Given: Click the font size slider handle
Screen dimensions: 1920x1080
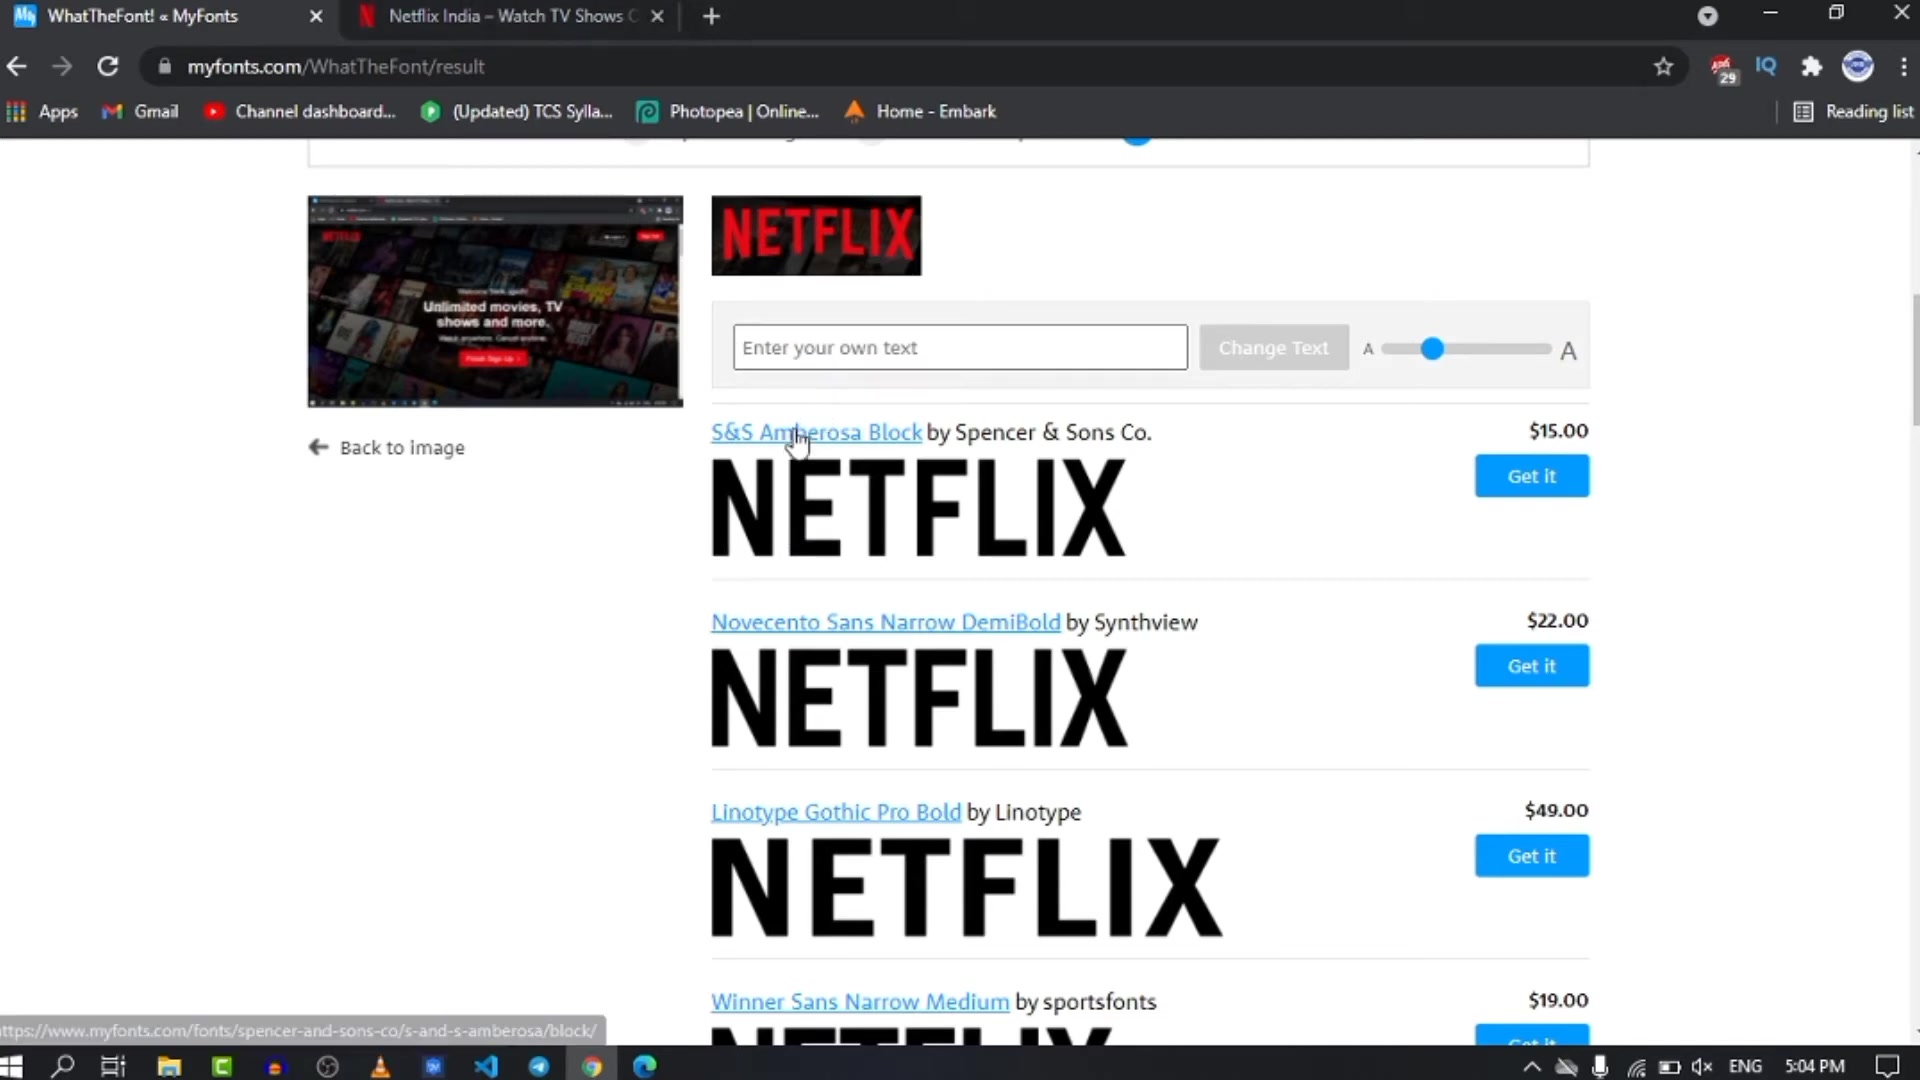Looking at the screenshot, I should (1432, 348).
